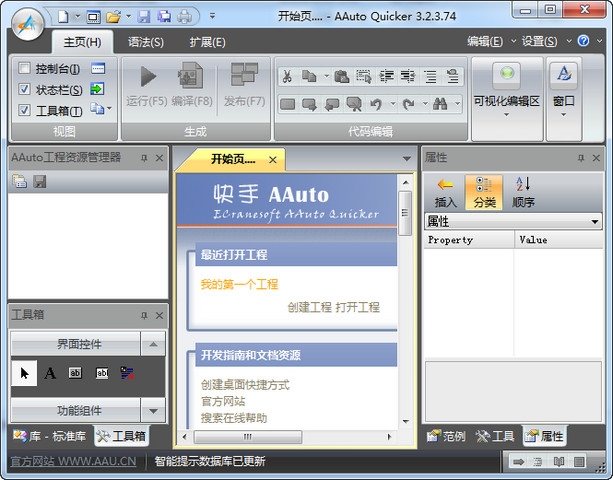Click the Run (F5) play icon
Screen dimensions: 613x480
pos(148,76)
